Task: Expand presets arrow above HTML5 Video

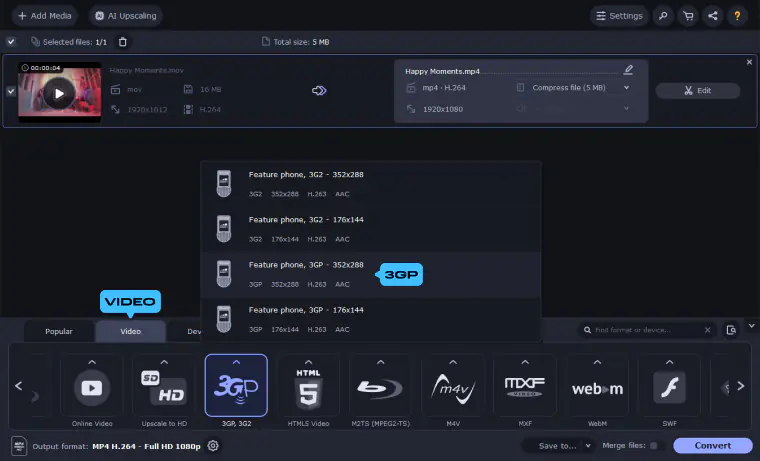Action: pyautogui.click(x=308, y=362)
